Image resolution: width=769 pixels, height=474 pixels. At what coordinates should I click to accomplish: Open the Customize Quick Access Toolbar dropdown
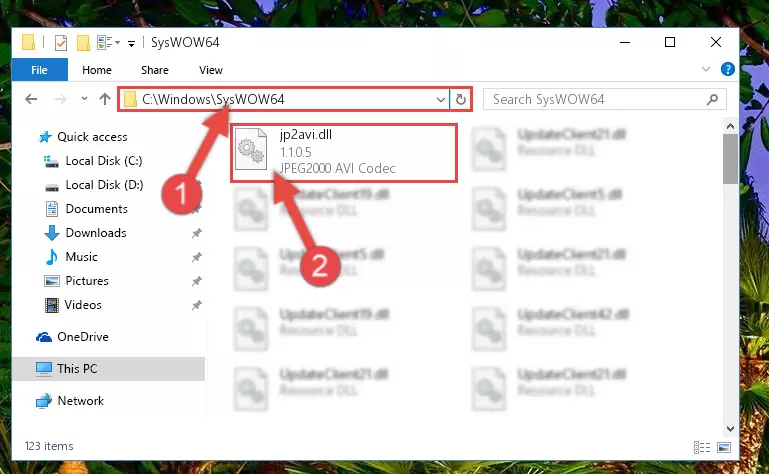(131, 44)
